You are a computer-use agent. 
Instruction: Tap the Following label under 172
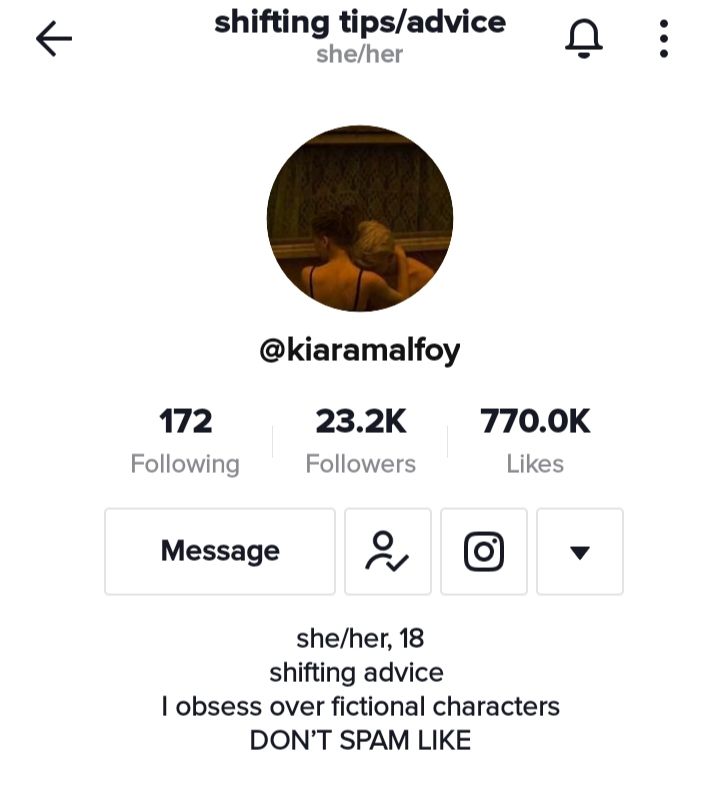tap(185, 464)
